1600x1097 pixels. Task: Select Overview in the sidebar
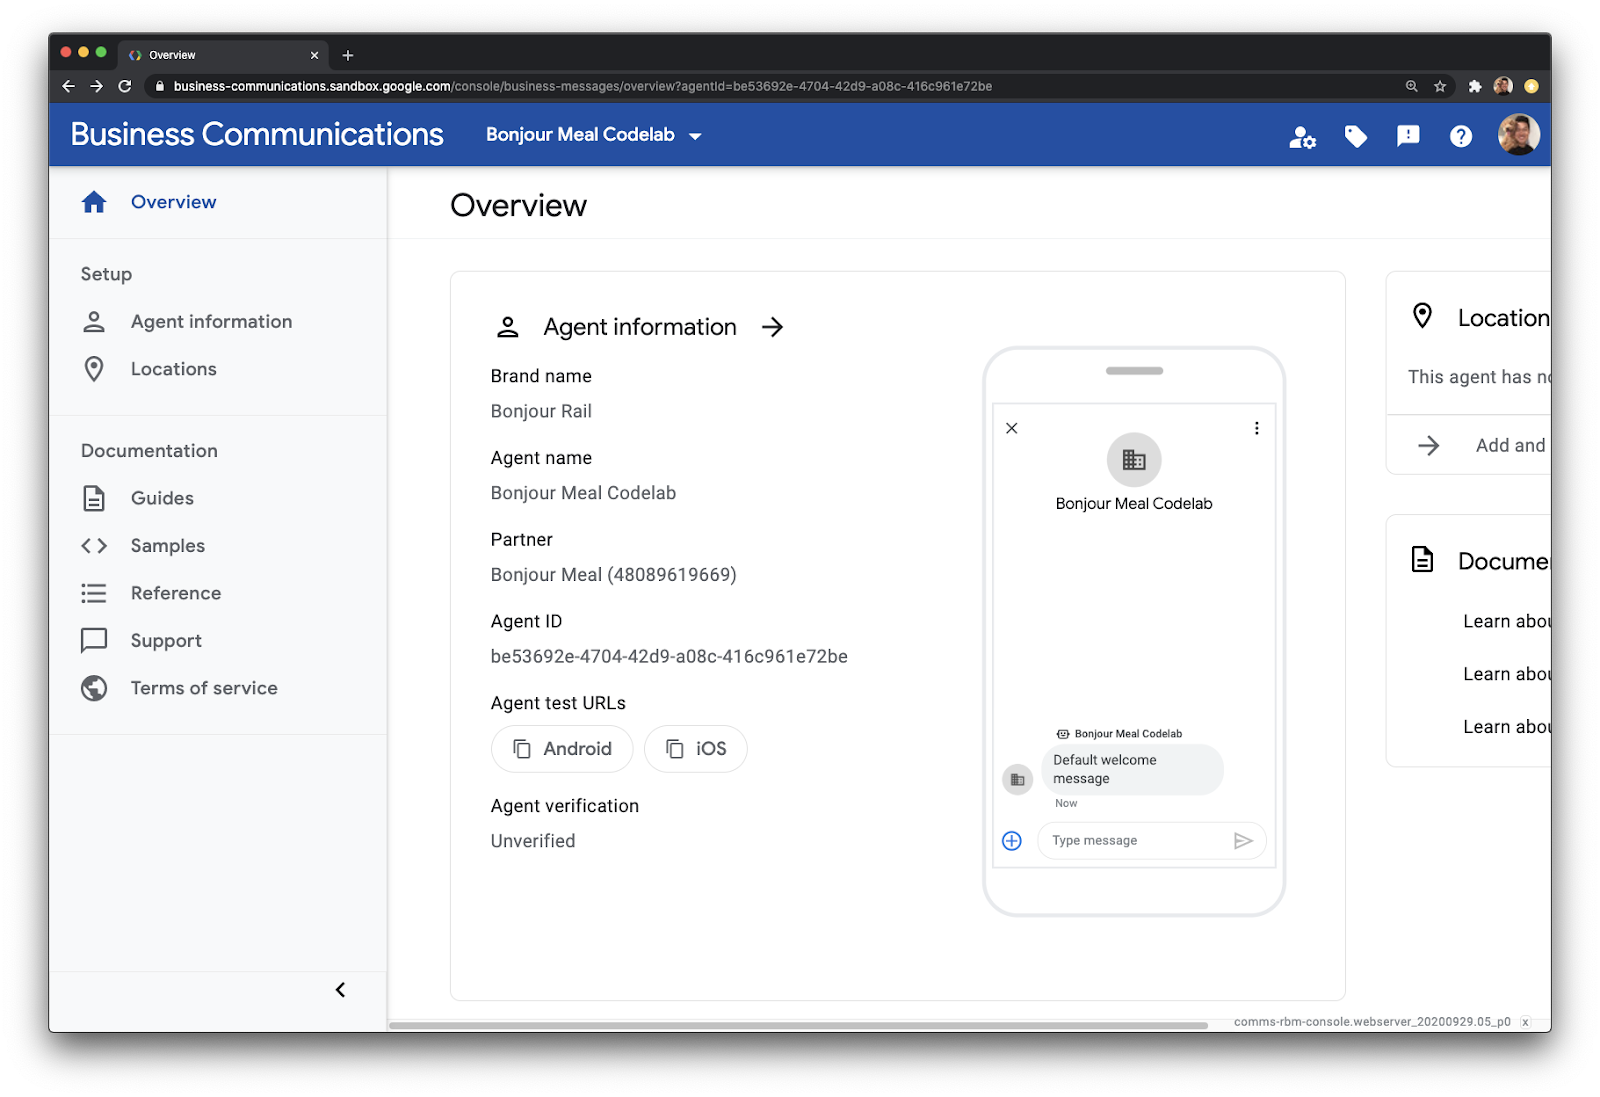(173, 202)
